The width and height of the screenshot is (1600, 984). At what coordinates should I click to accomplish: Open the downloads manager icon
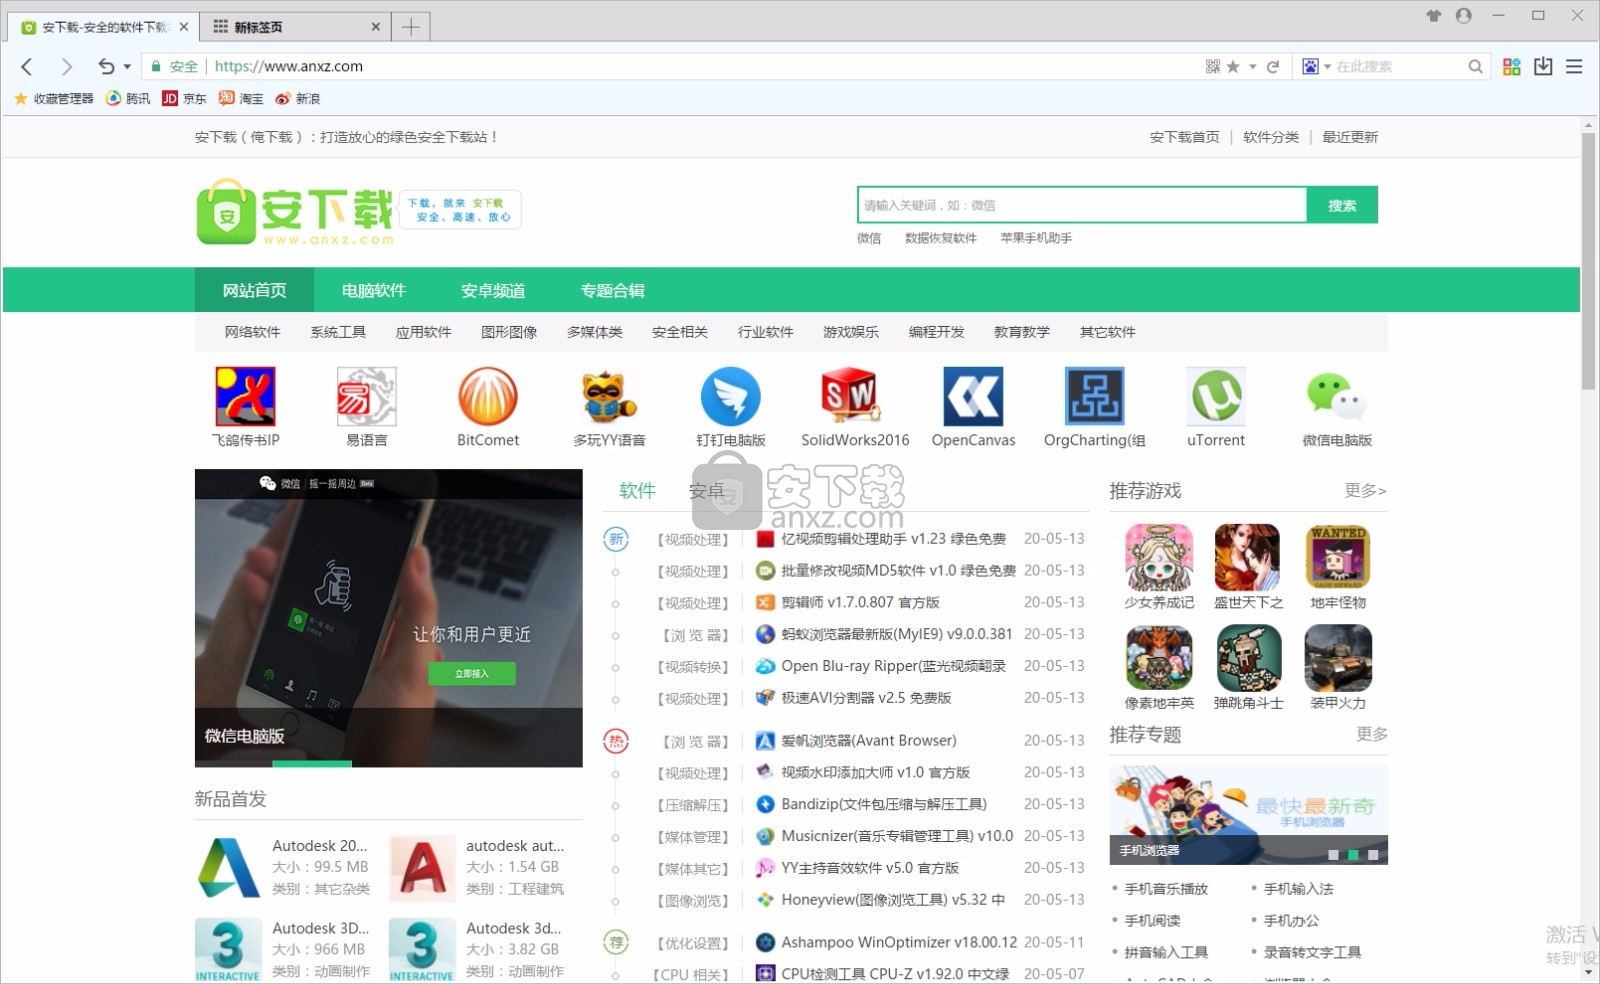pyautogui.click(x=1543, y=67)
